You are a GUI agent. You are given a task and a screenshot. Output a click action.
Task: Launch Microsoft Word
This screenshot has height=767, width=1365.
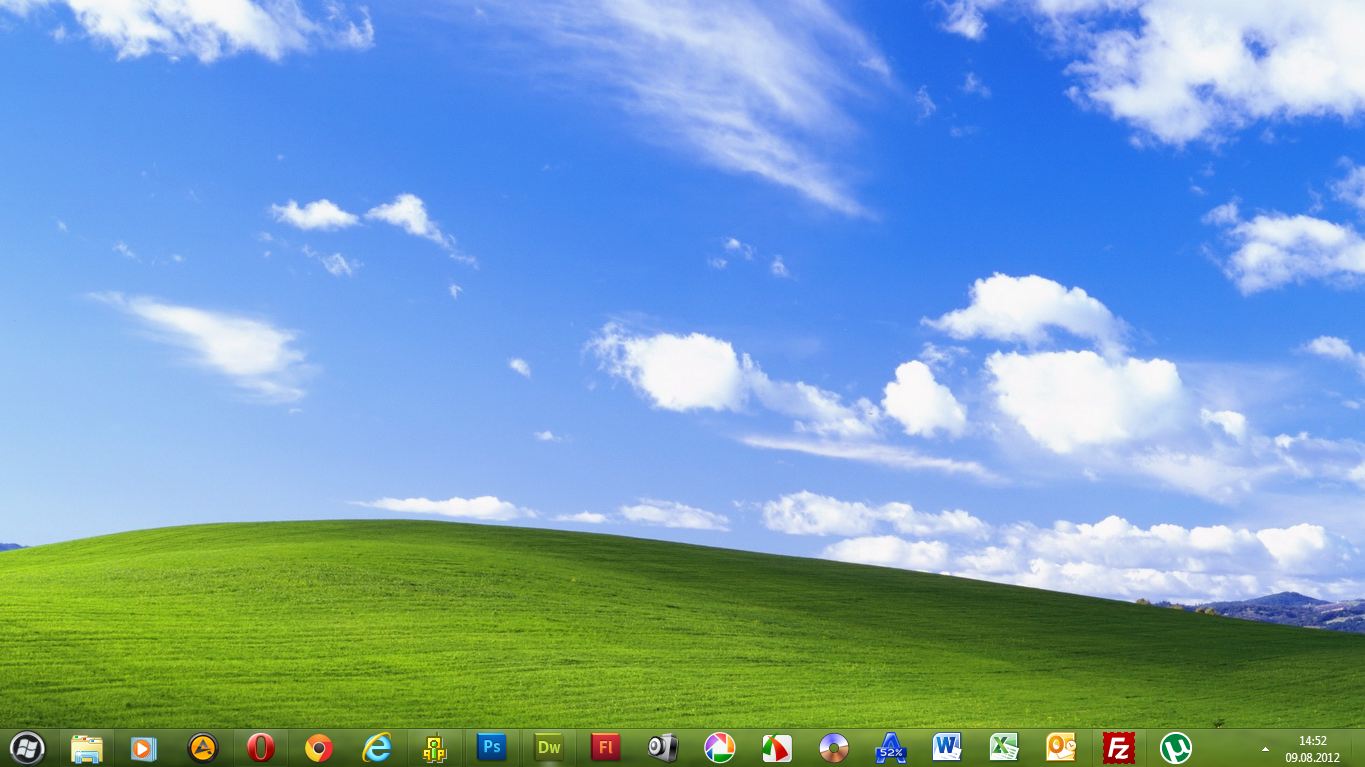pyautogui.click(x=947, y=747)
